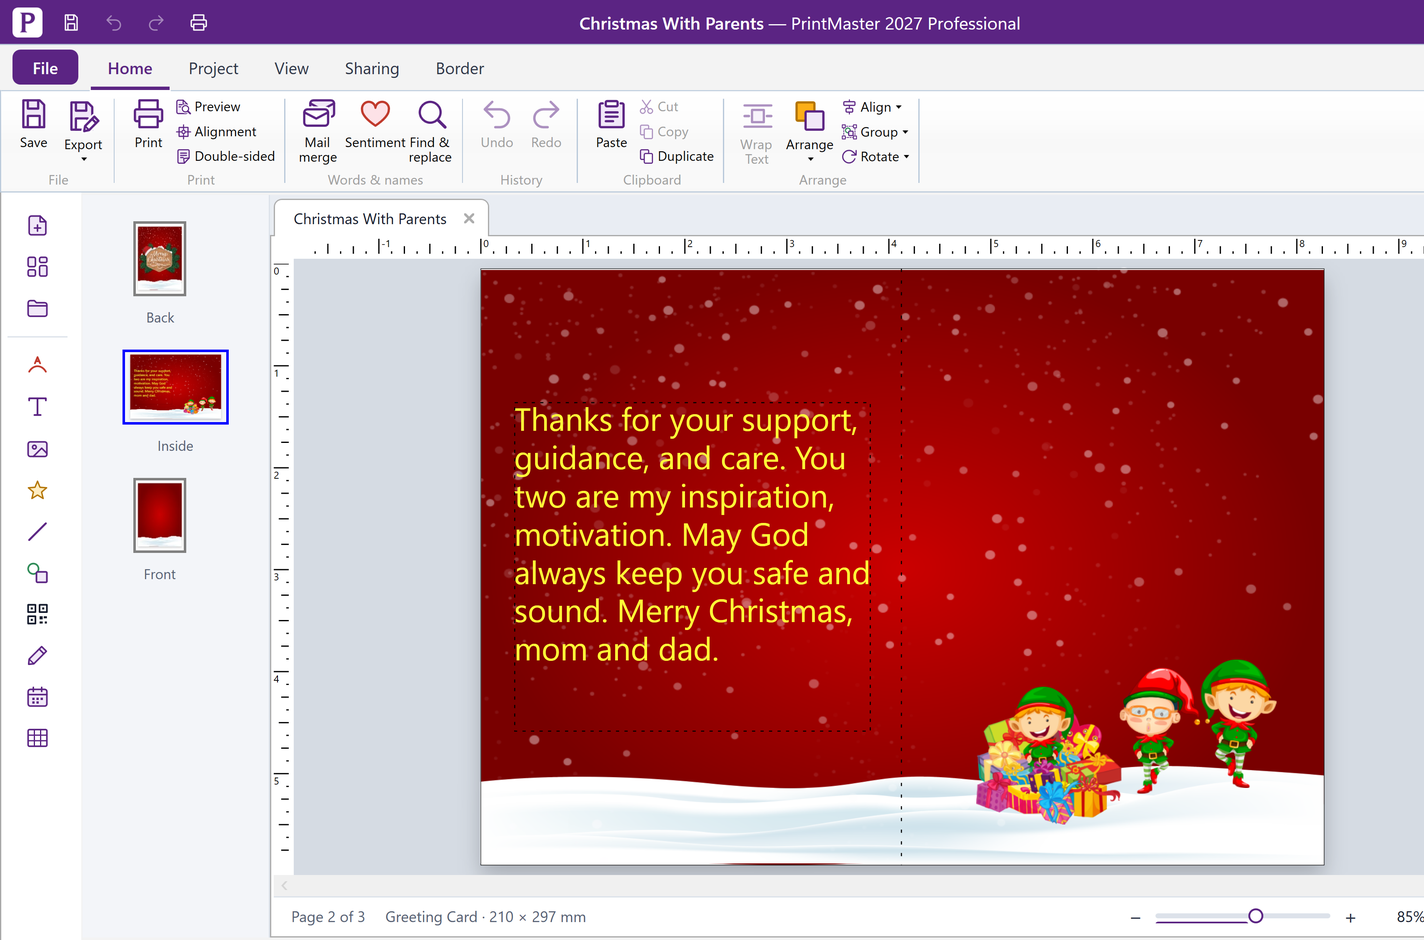
Task: Select the image insert sidebar tool
Action: point(37,449)
